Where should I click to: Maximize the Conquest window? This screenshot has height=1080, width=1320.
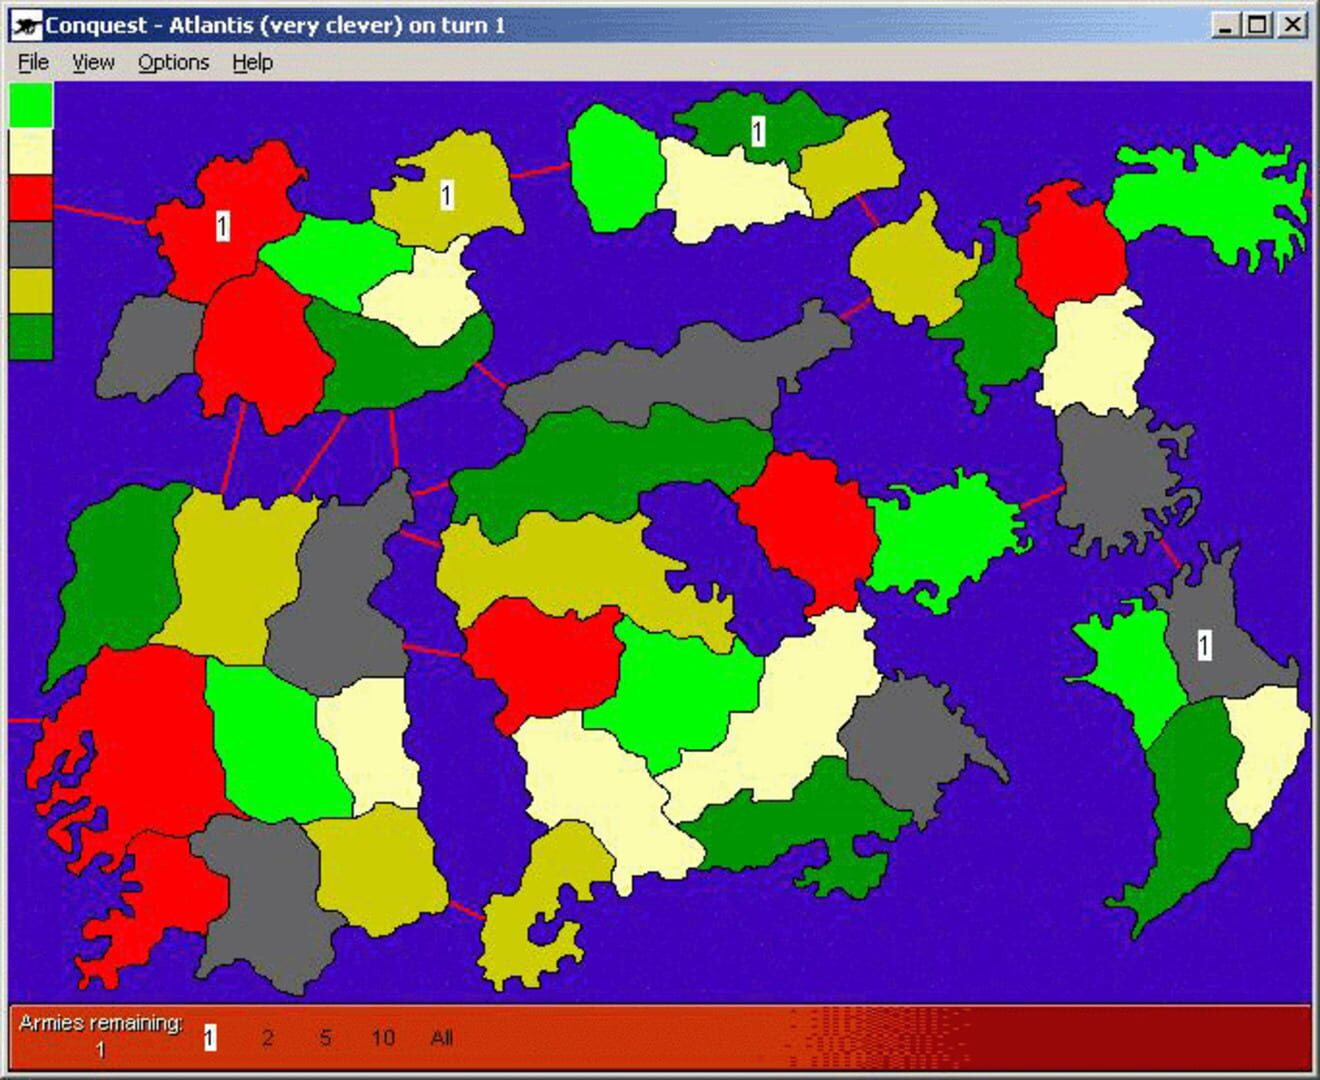pyautogui.click(x=1258, y=25)
